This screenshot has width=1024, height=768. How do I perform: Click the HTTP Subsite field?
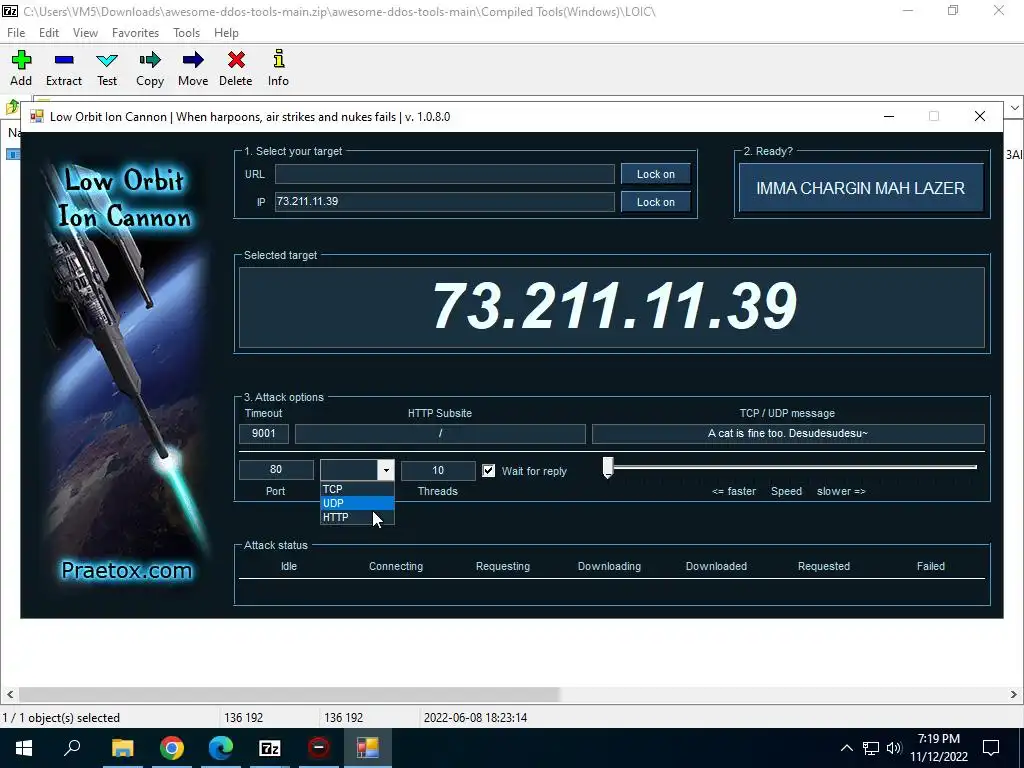(x=440, y=434)
